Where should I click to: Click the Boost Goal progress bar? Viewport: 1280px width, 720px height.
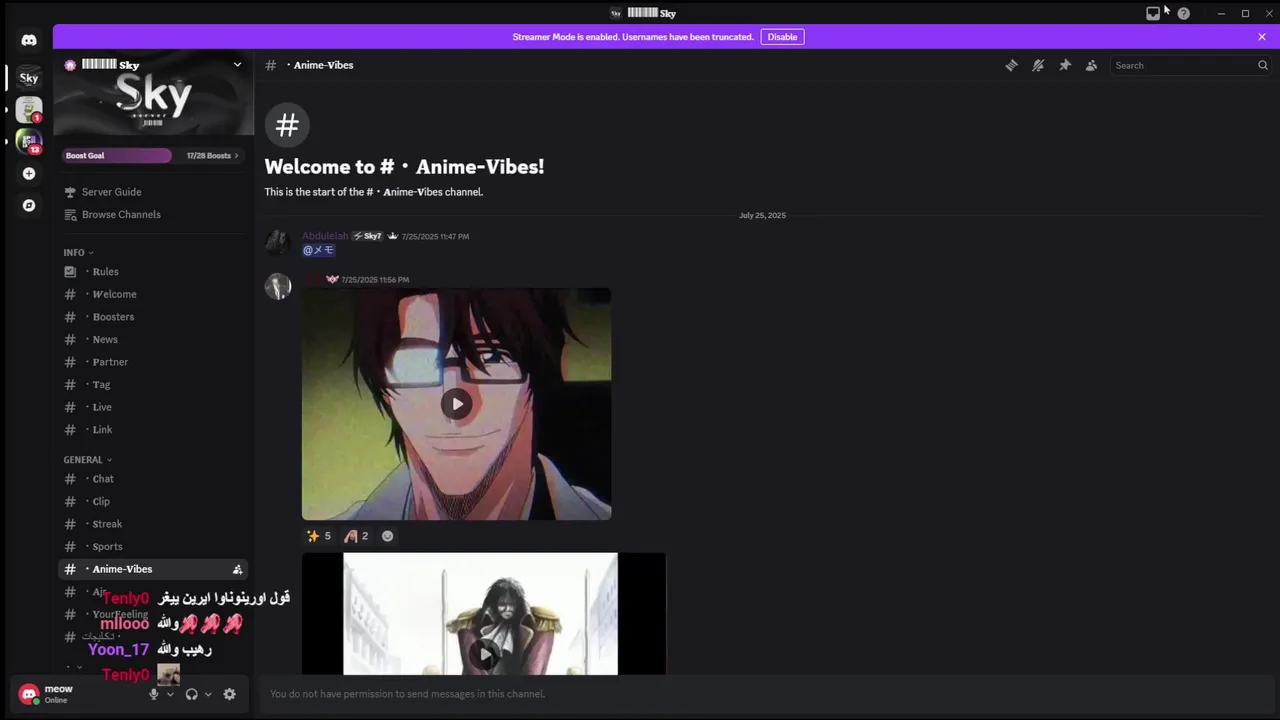[x=118, y=156]
